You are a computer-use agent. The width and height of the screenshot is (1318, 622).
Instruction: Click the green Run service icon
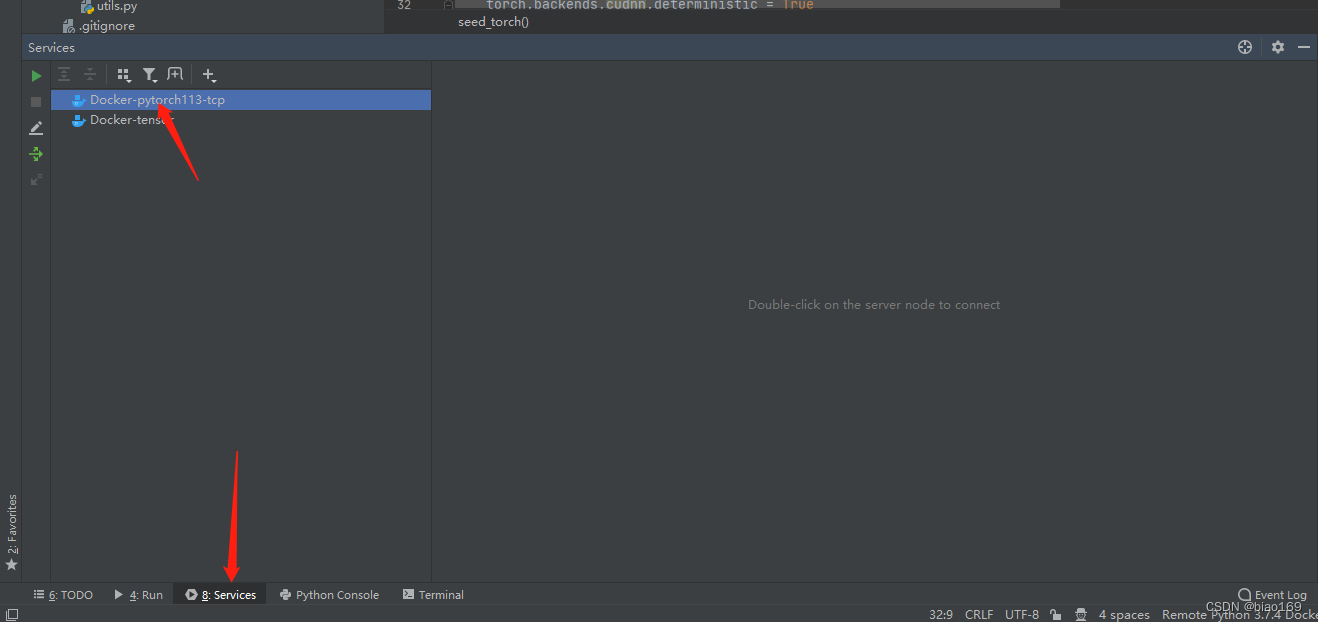point(36,75)
